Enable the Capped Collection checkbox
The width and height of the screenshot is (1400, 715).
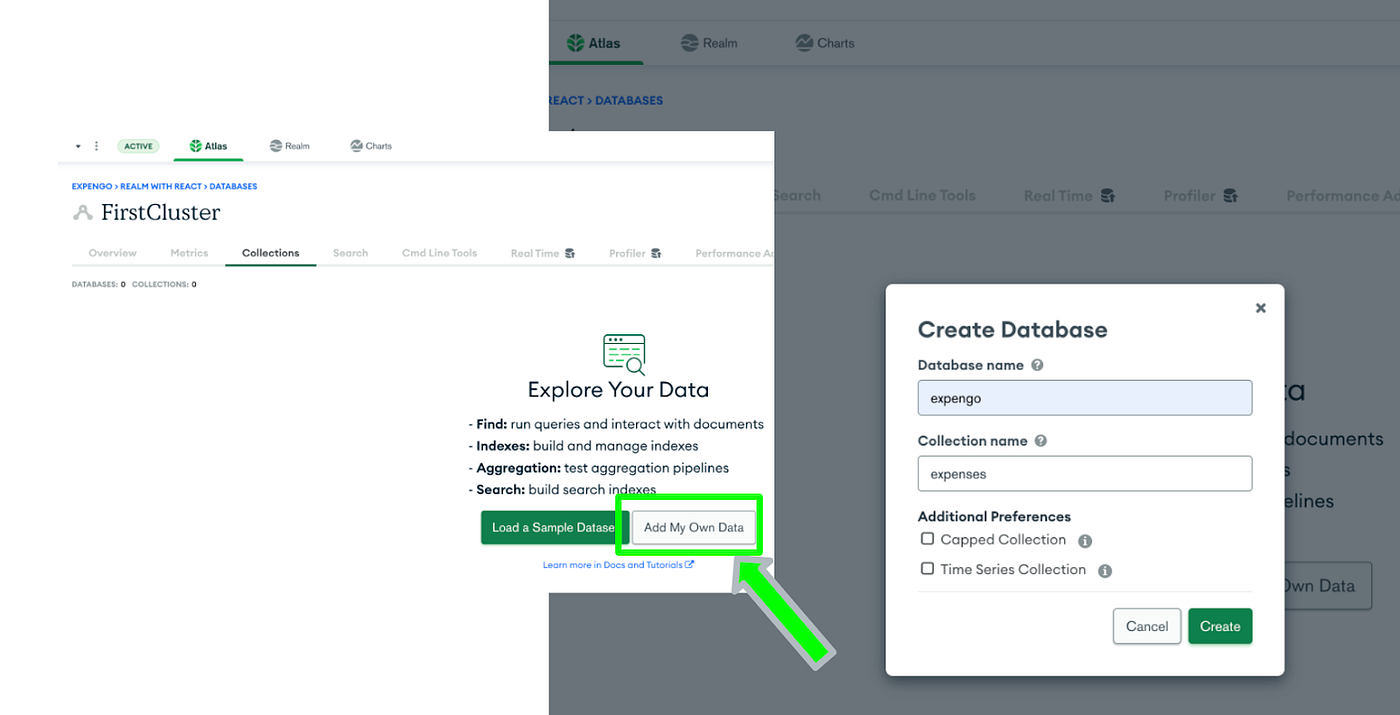(927, 539)
